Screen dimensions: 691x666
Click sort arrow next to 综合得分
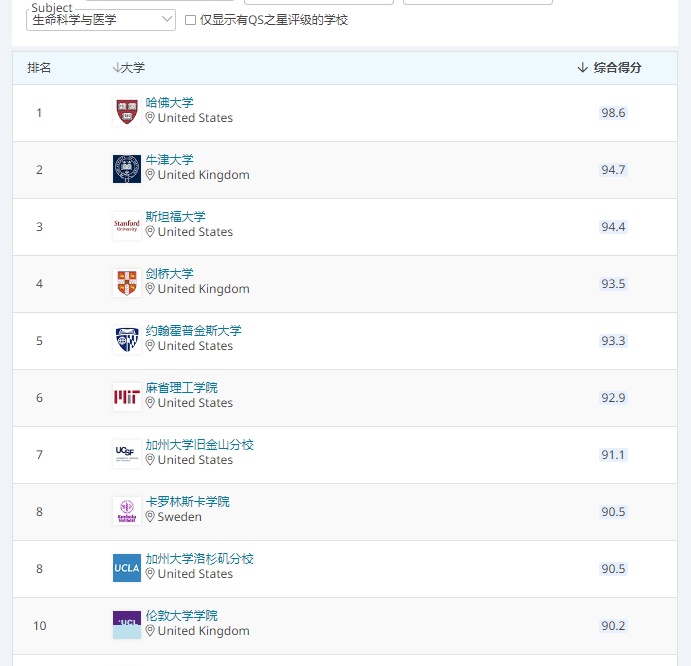click(x=583, y=67)
